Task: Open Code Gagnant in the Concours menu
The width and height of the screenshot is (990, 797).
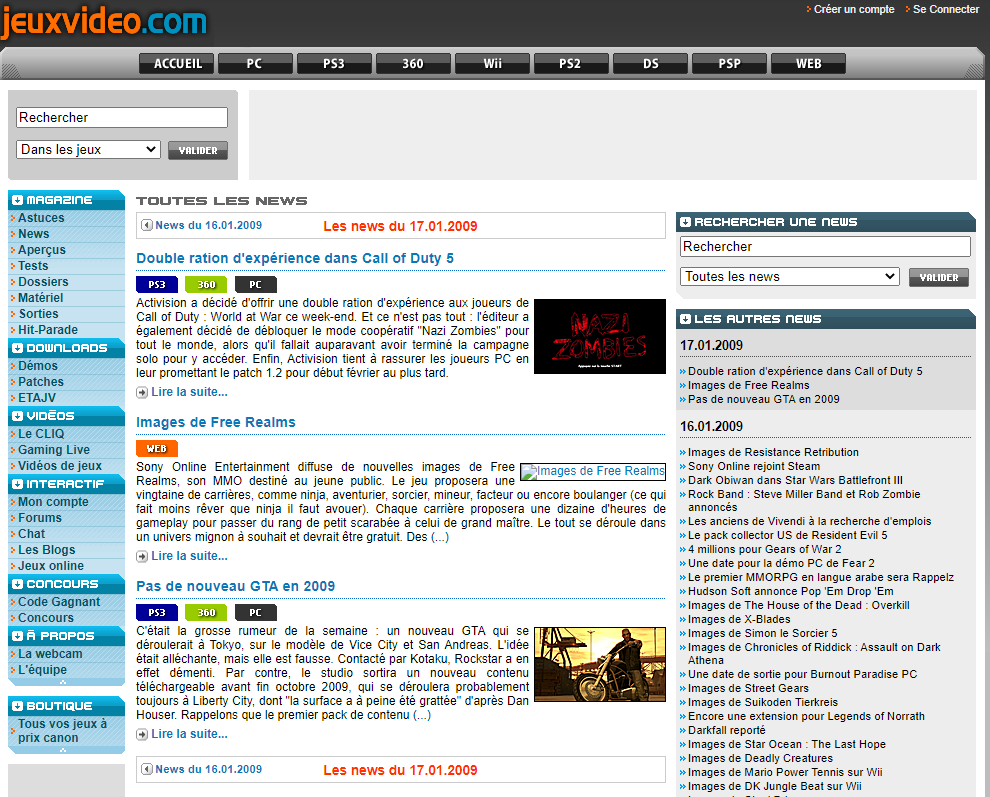Action: click(x=59, y=602)
